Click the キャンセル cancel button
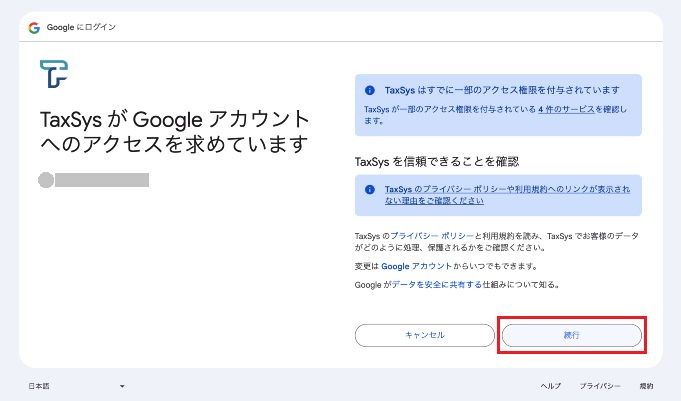This screenshot has width=681, height=401. [425, 335]
